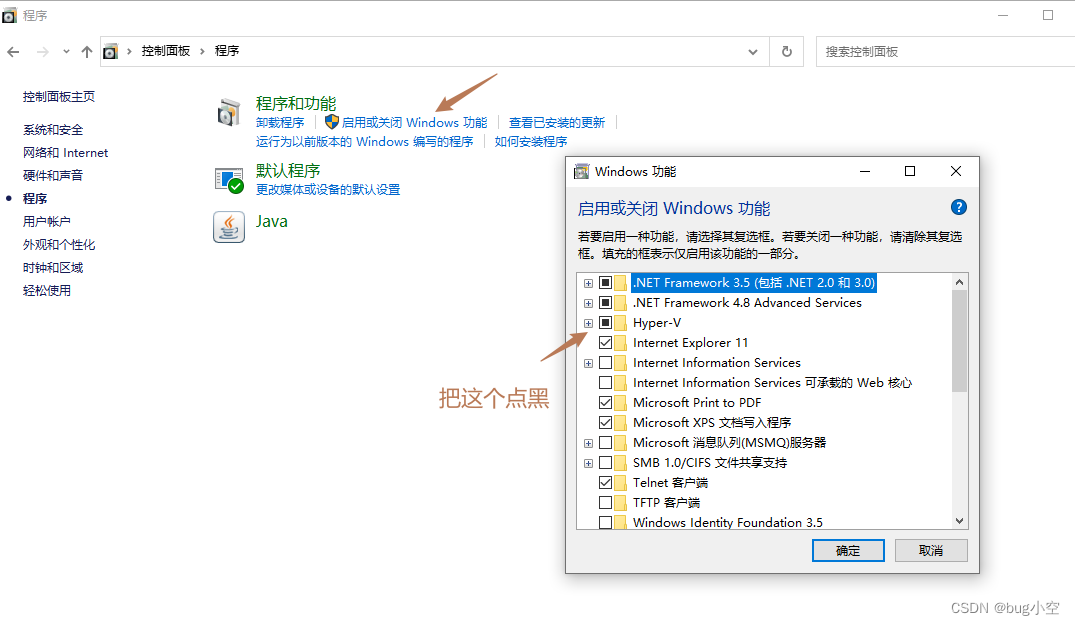This screenshot has width=1075, height=625.
Task: Check SMB 1.0/CIFS 文件共享支持 checkbox
Action: pyautogui.click(x=605, y=463)
